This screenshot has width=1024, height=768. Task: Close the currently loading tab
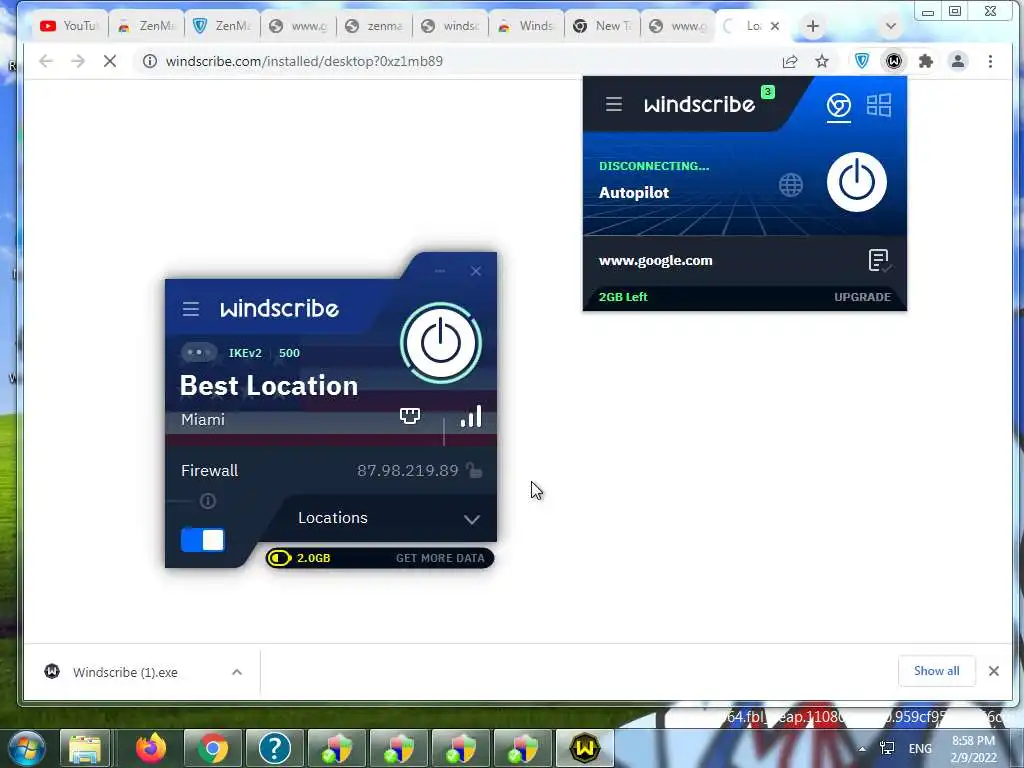pyautogui.click(x=775, y=26)
